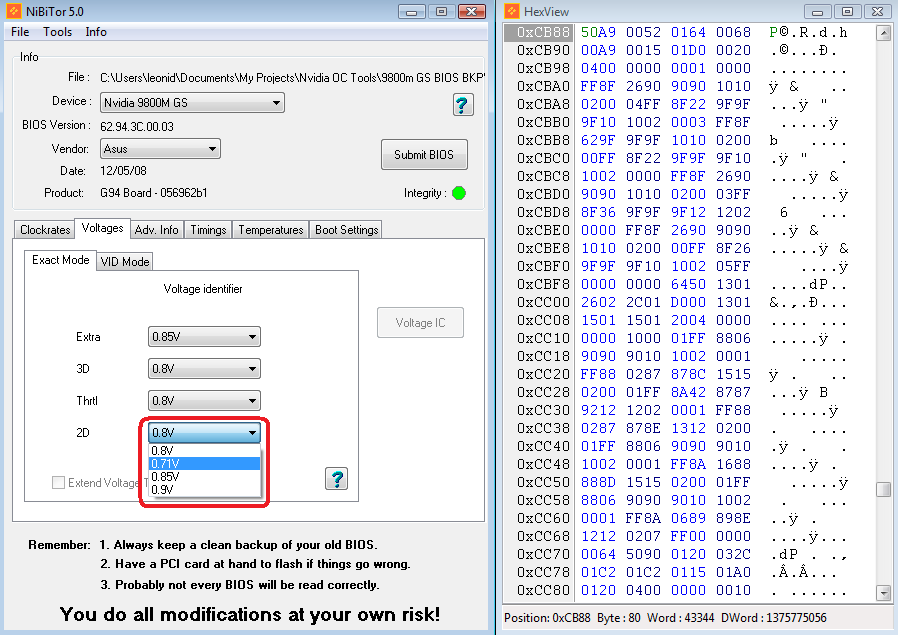898x635 pixels.
Task: Click the 0xCC48 offset in HexView
Action: [x=543, y=464]
